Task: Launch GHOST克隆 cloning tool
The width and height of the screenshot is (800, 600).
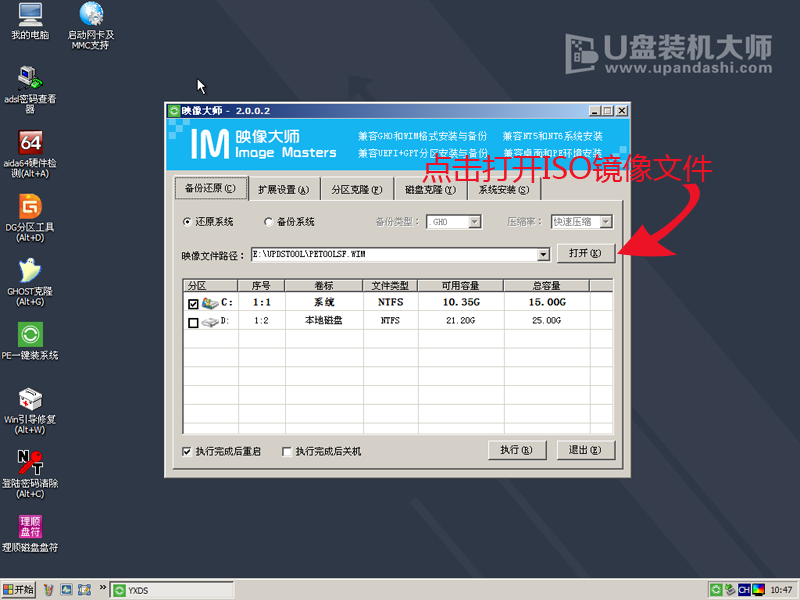Action: [x=28, y=278]
